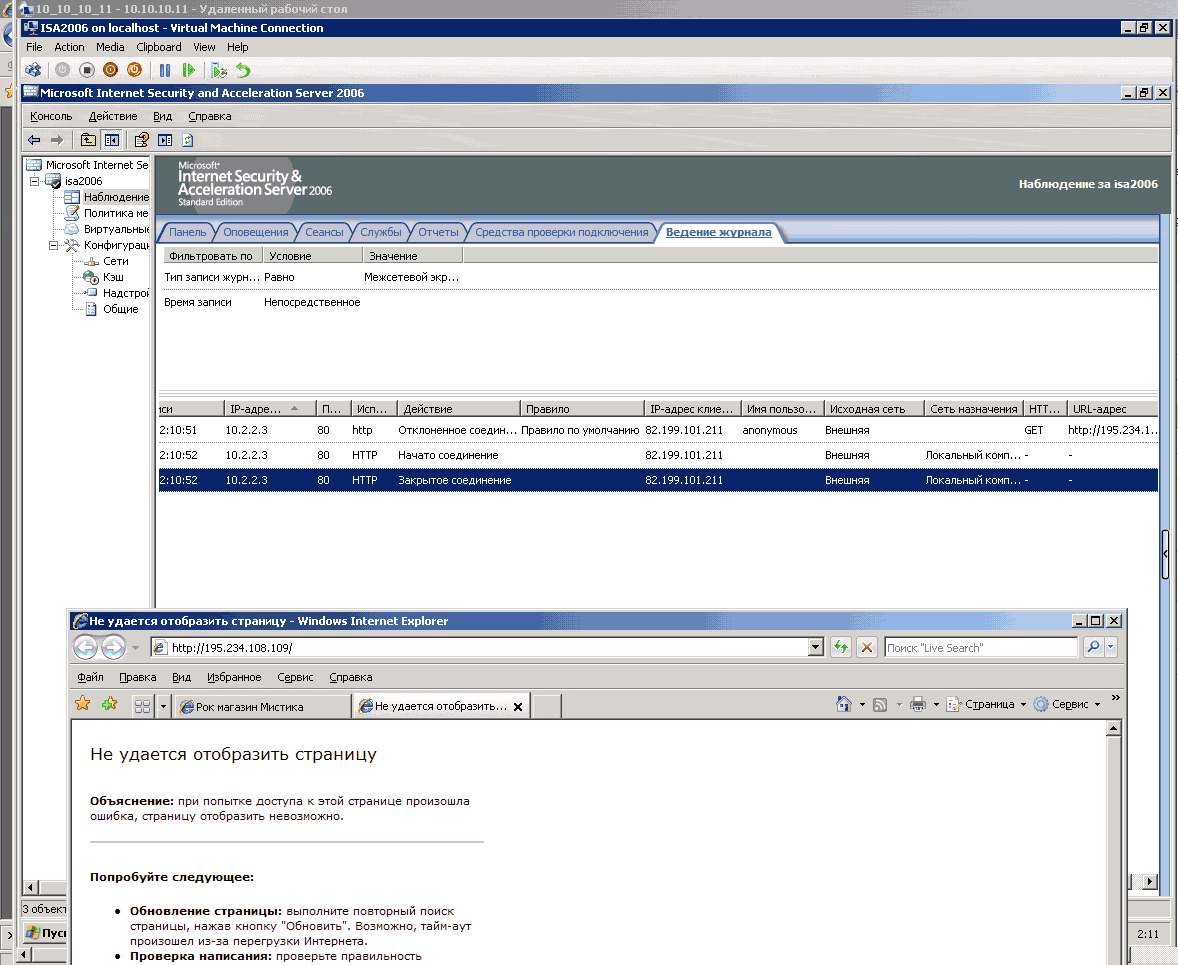Toggle the action pane icon
The width and height of the screenshot is (1178, 965).
[x=165, y=140]
